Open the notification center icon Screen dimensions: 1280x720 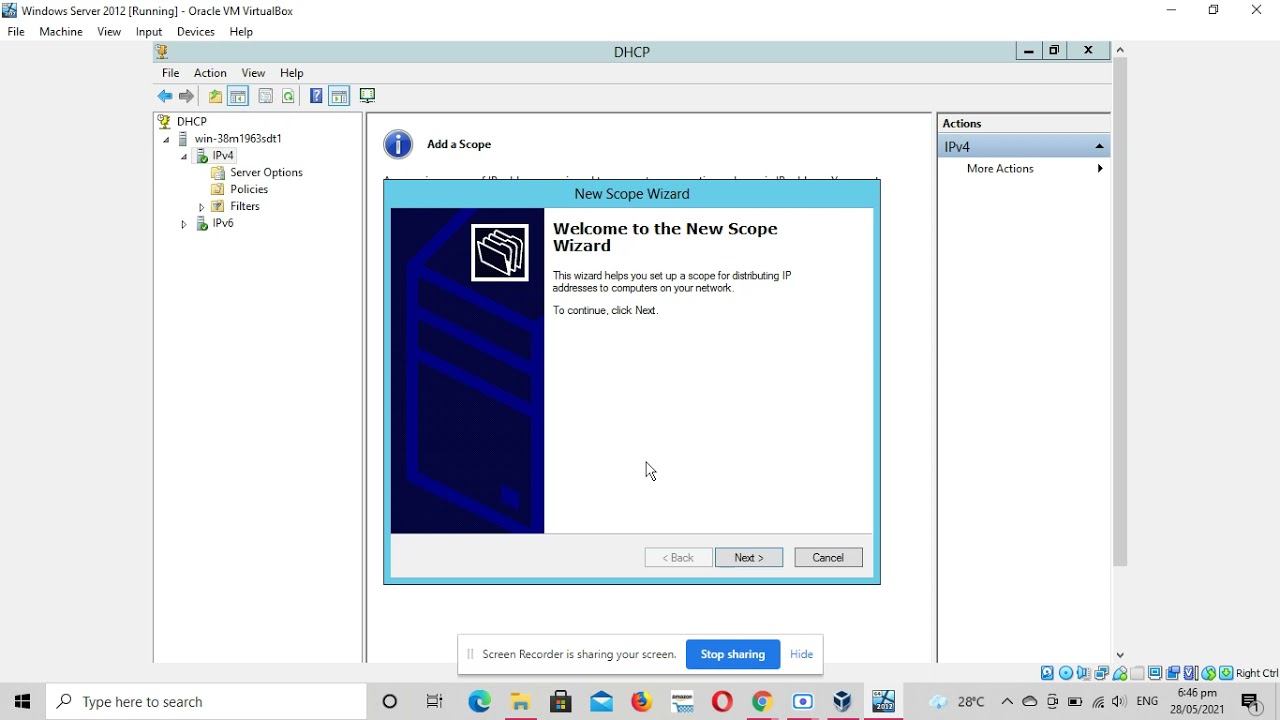point(1252,702)
